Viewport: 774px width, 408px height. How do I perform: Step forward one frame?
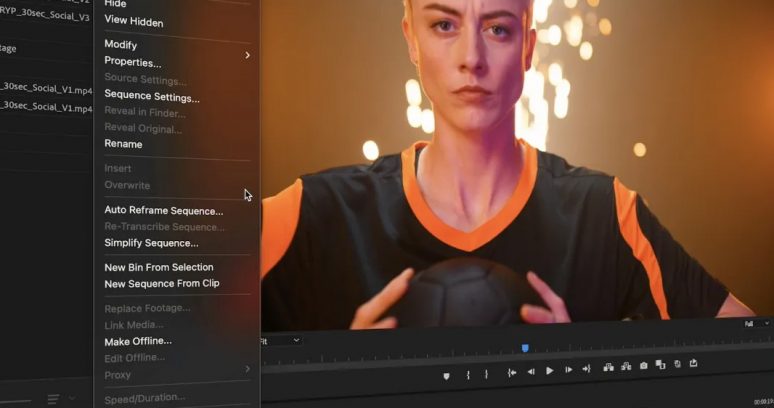click(x=568, y=371)
